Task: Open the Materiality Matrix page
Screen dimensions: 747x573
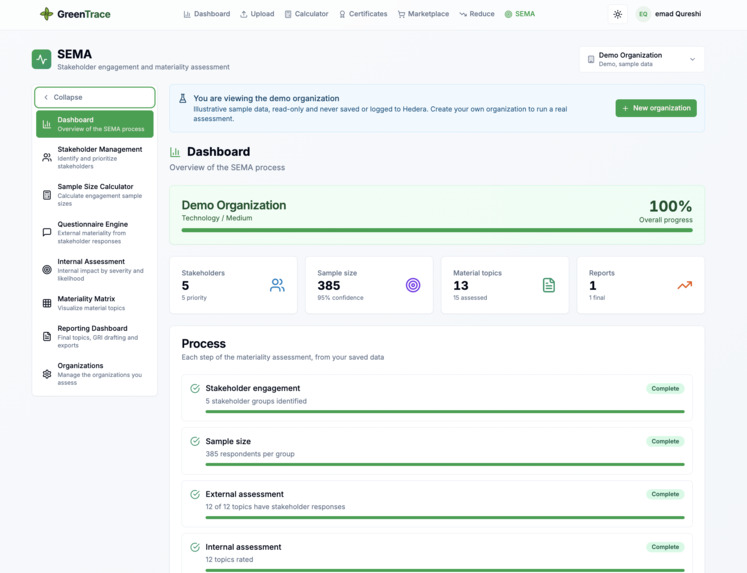Action: pyautogui.click(x=95, y=303)
